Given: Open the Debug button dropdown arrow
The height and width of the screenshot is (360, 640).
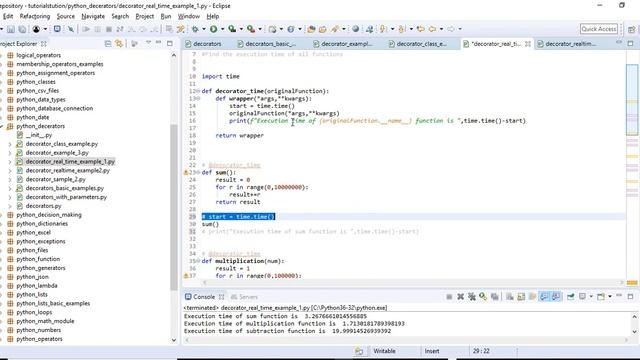Looking at the screenshot, I should 204,29.
